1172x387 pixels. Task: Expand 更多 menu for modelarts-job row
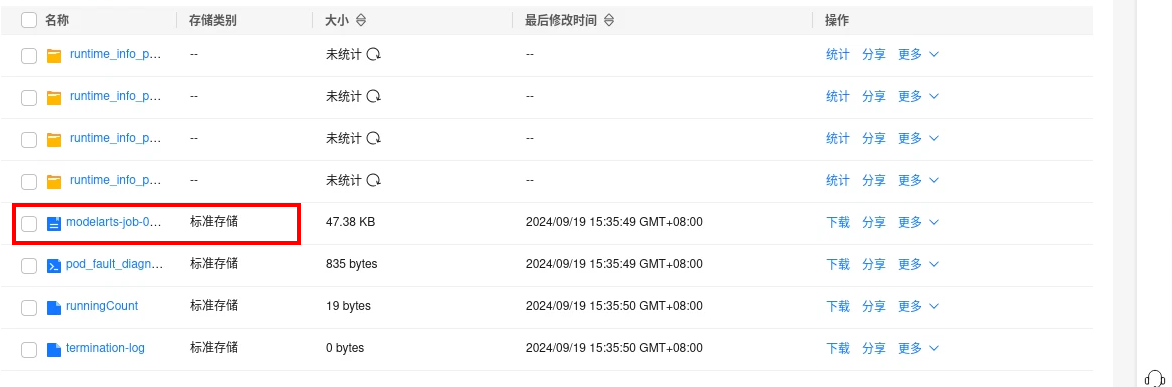coord(918,222)
